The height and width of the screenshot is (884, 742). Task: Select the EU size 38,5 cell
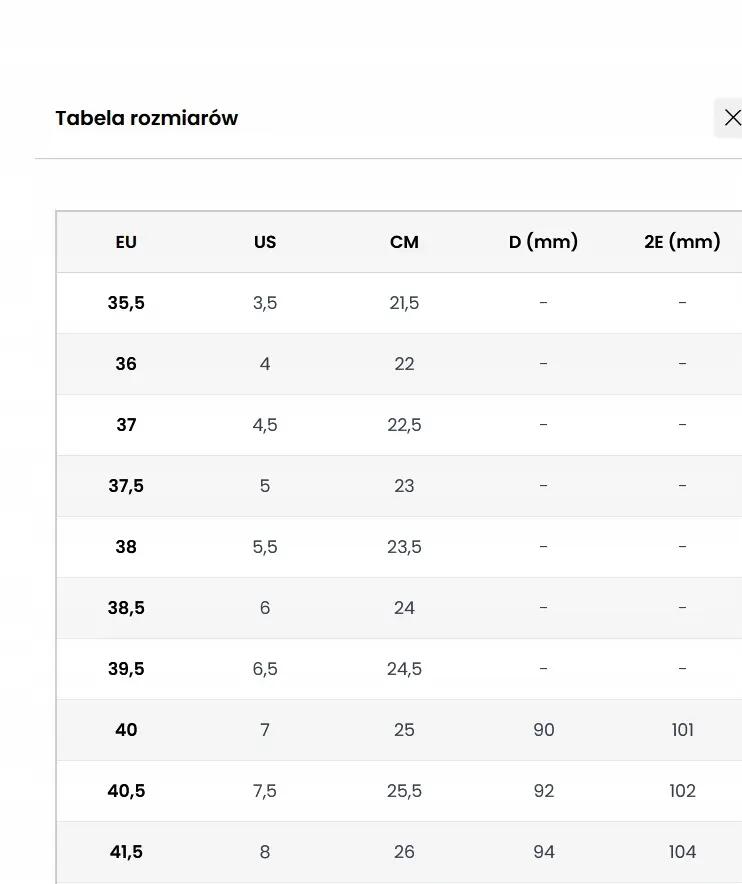point(126,607)
